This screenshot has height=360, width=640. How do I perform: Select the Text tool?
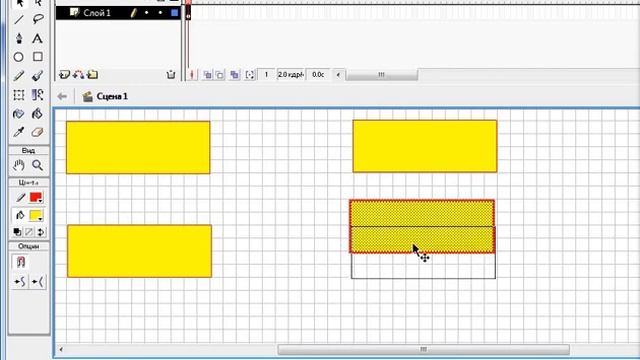pyautogui.click(x=38, y=38)
